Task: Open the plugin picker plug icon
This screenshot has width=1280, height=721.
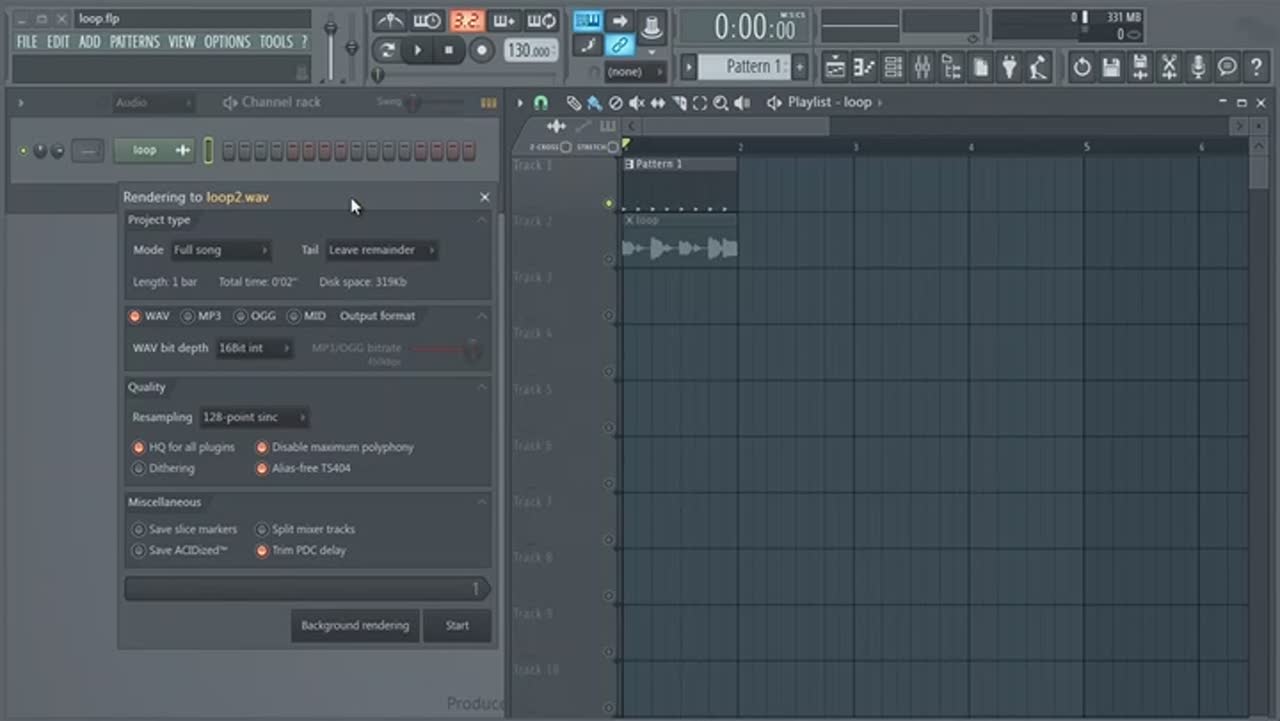Action: [x=1010, y=67]
